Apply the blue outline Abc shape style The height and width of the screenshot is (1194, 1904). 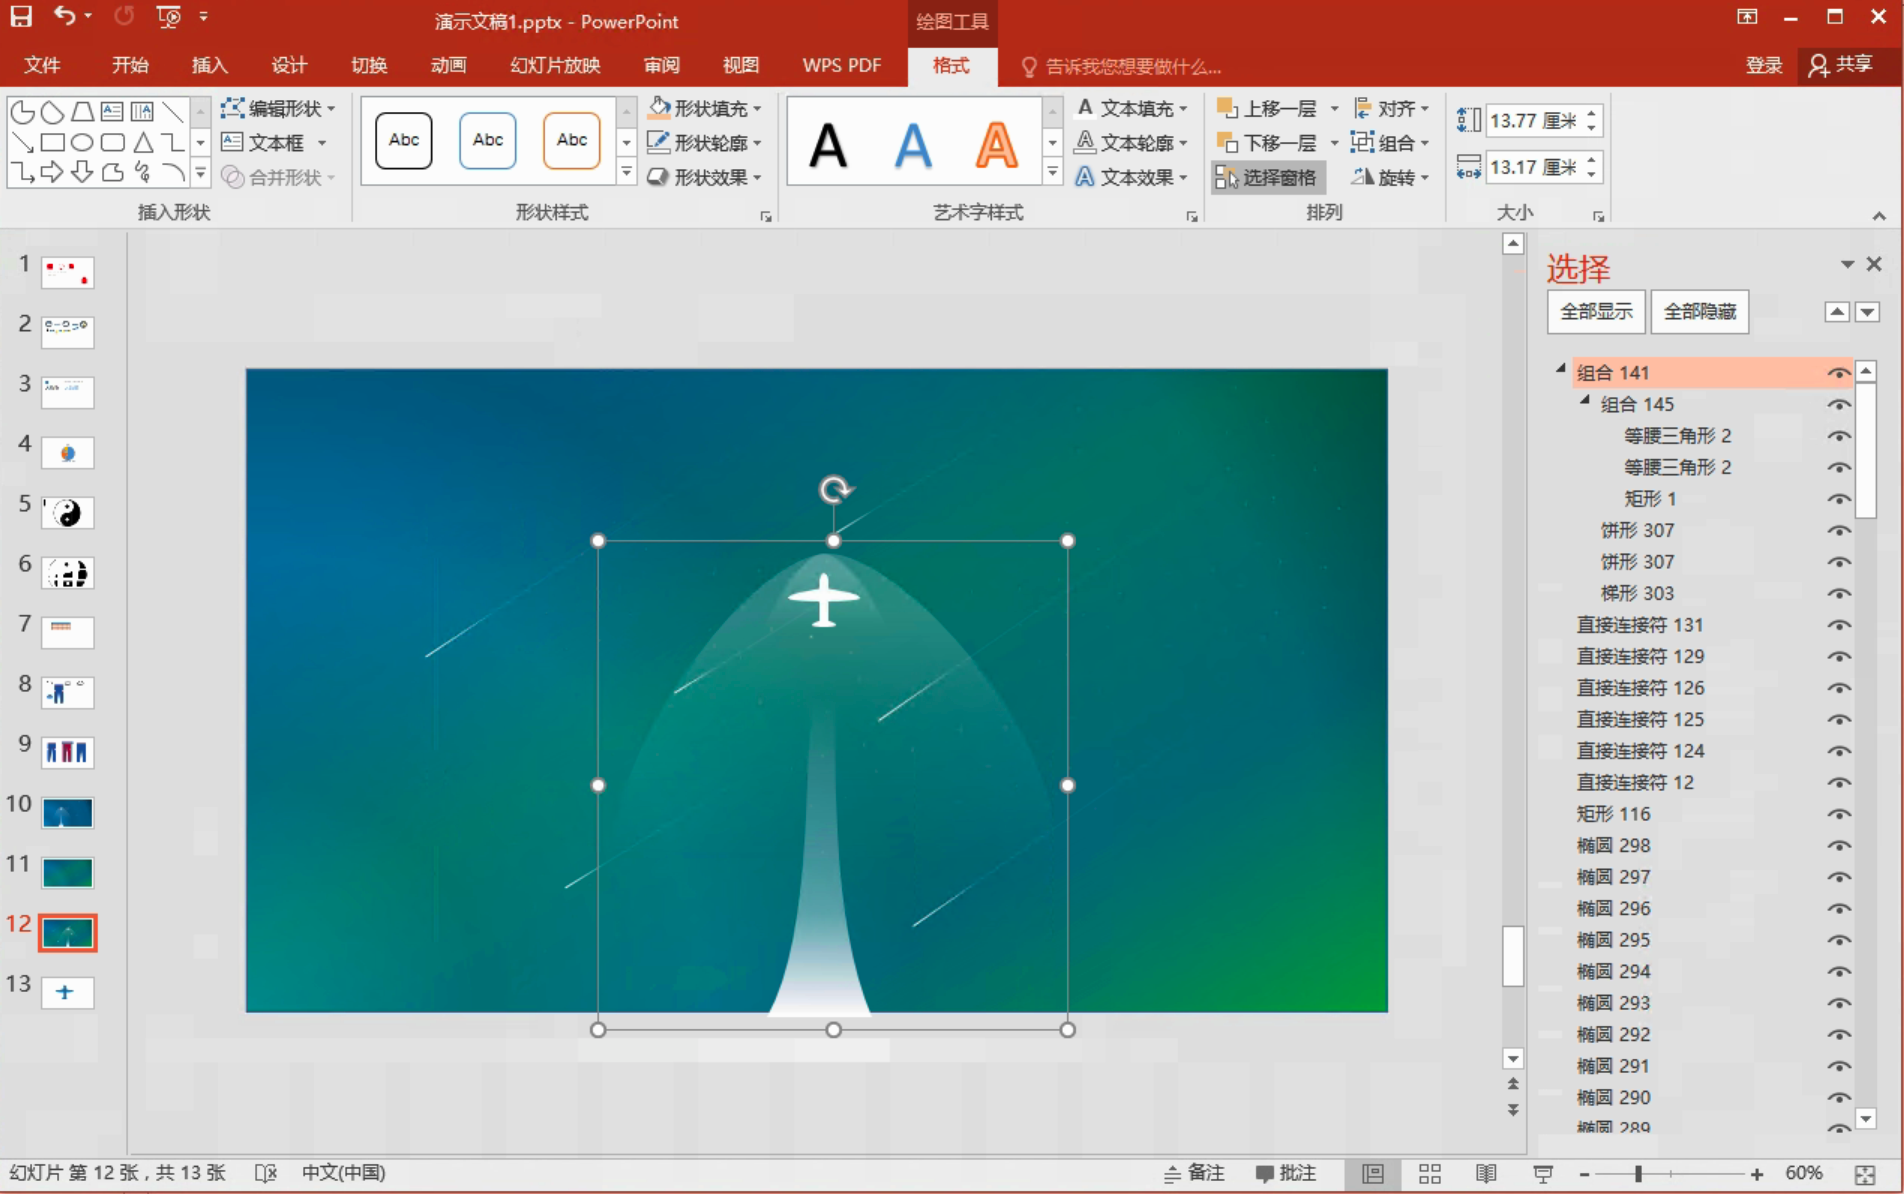tap(488, 141)
